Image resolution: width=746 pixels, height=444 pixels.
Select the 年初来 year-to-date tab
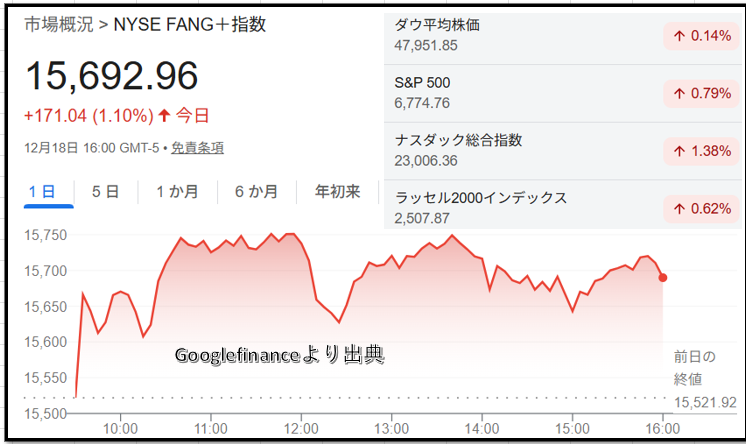click(337, 191)
